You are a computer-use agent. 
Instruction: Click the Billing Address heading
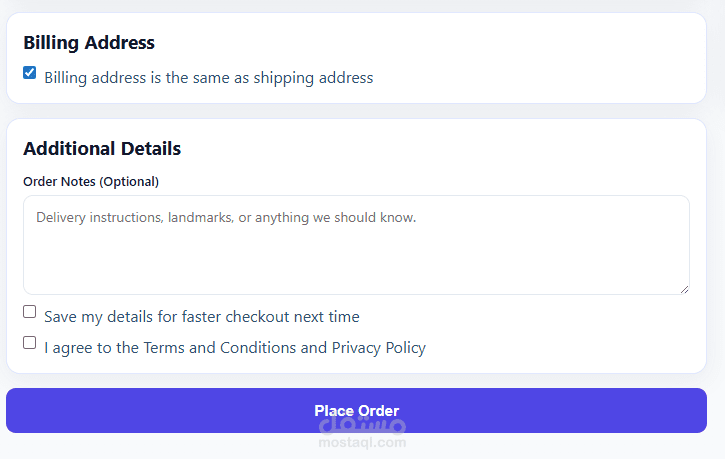89,43
